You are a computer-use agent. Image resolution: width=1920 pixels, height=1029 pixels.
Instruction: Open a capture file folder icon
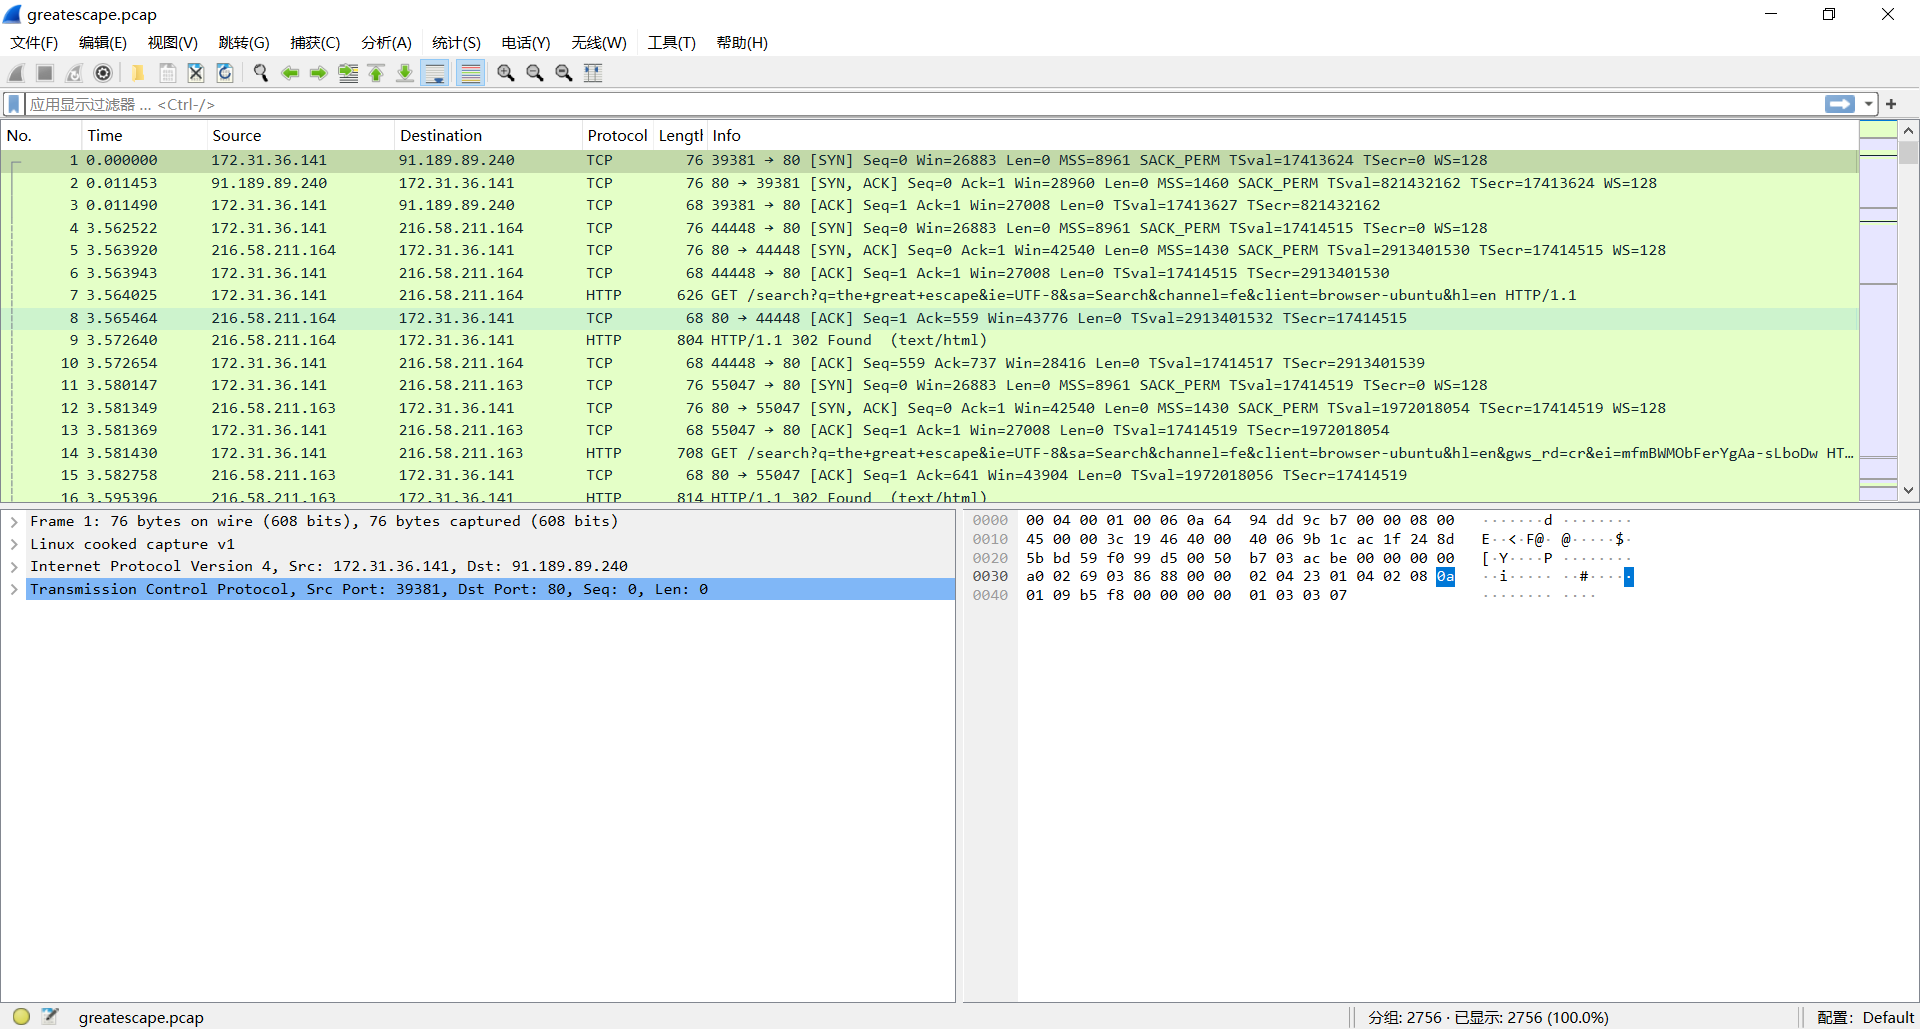(x=138, y=73)
